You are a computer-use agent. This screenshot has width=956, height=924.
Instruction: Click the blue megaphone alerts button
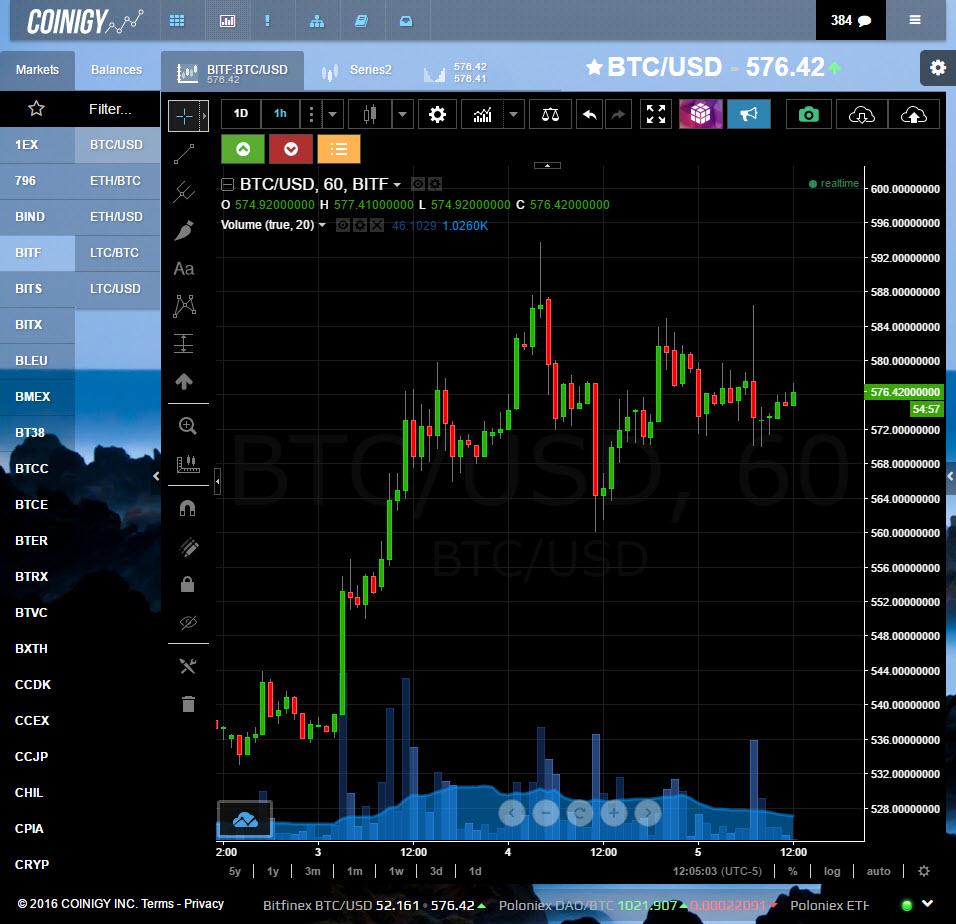pos(748,115)
